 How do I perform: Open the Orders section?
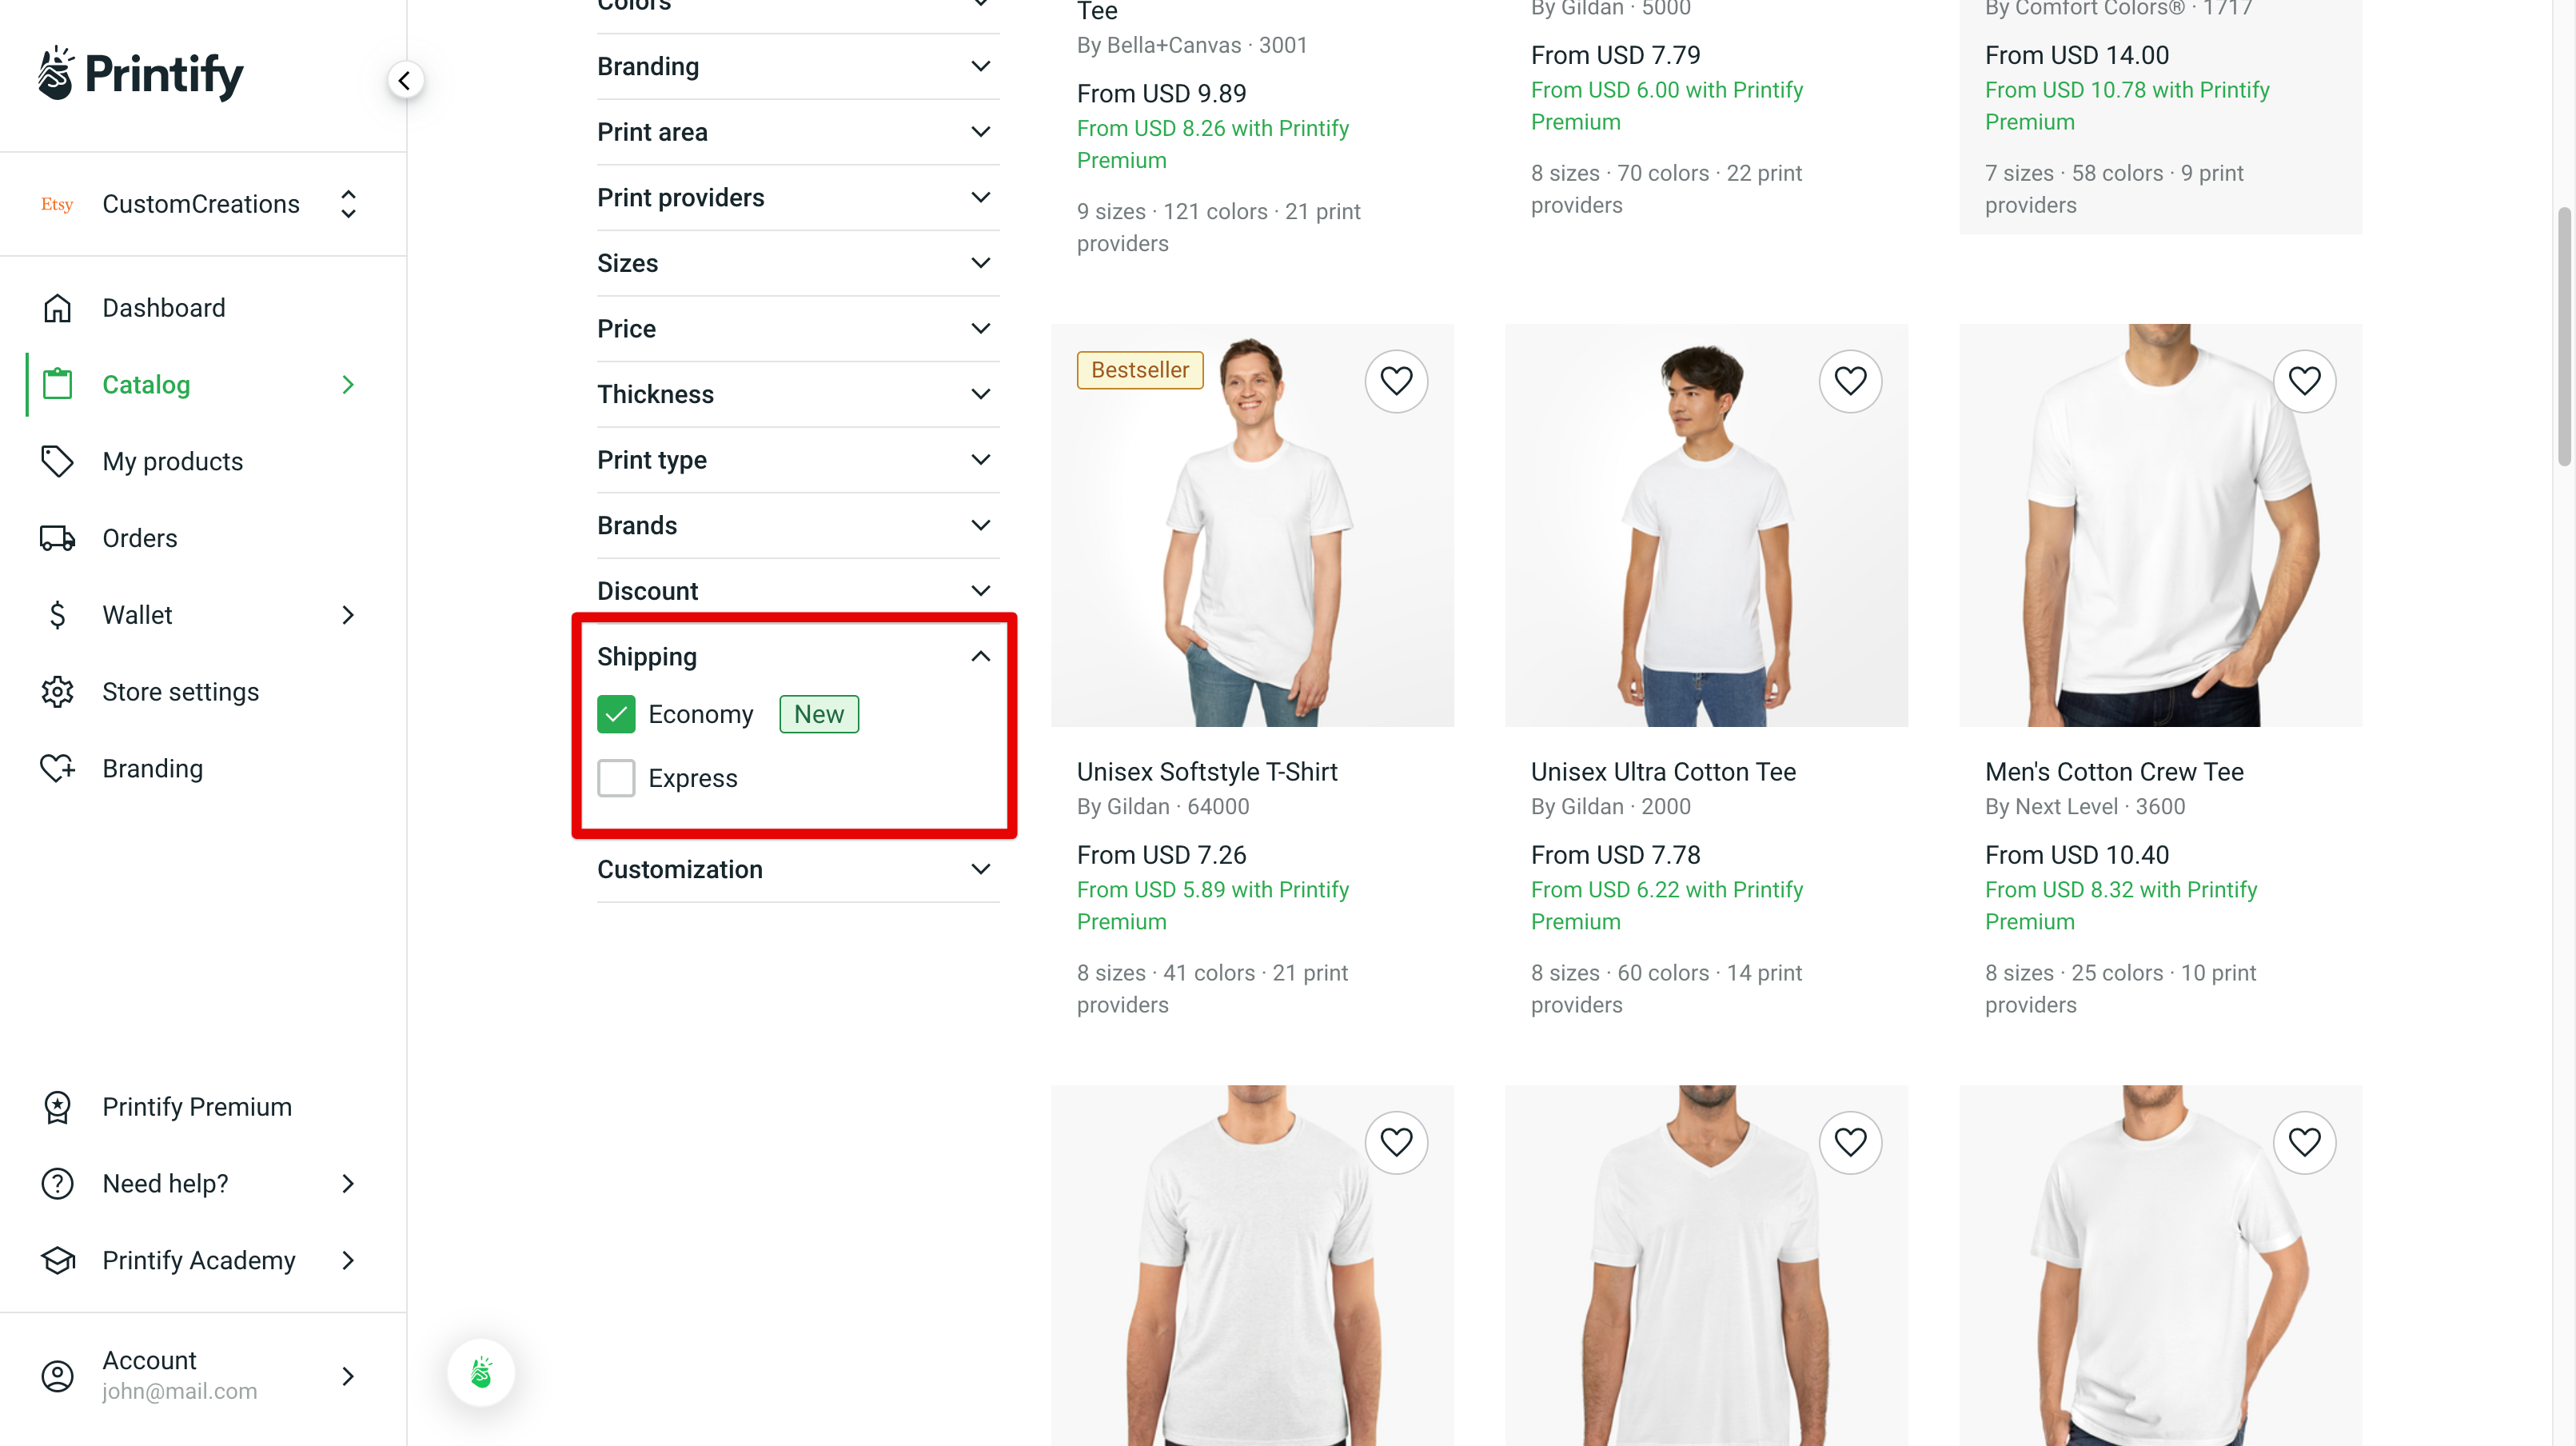pyautogui.click(x=139, y=537)
